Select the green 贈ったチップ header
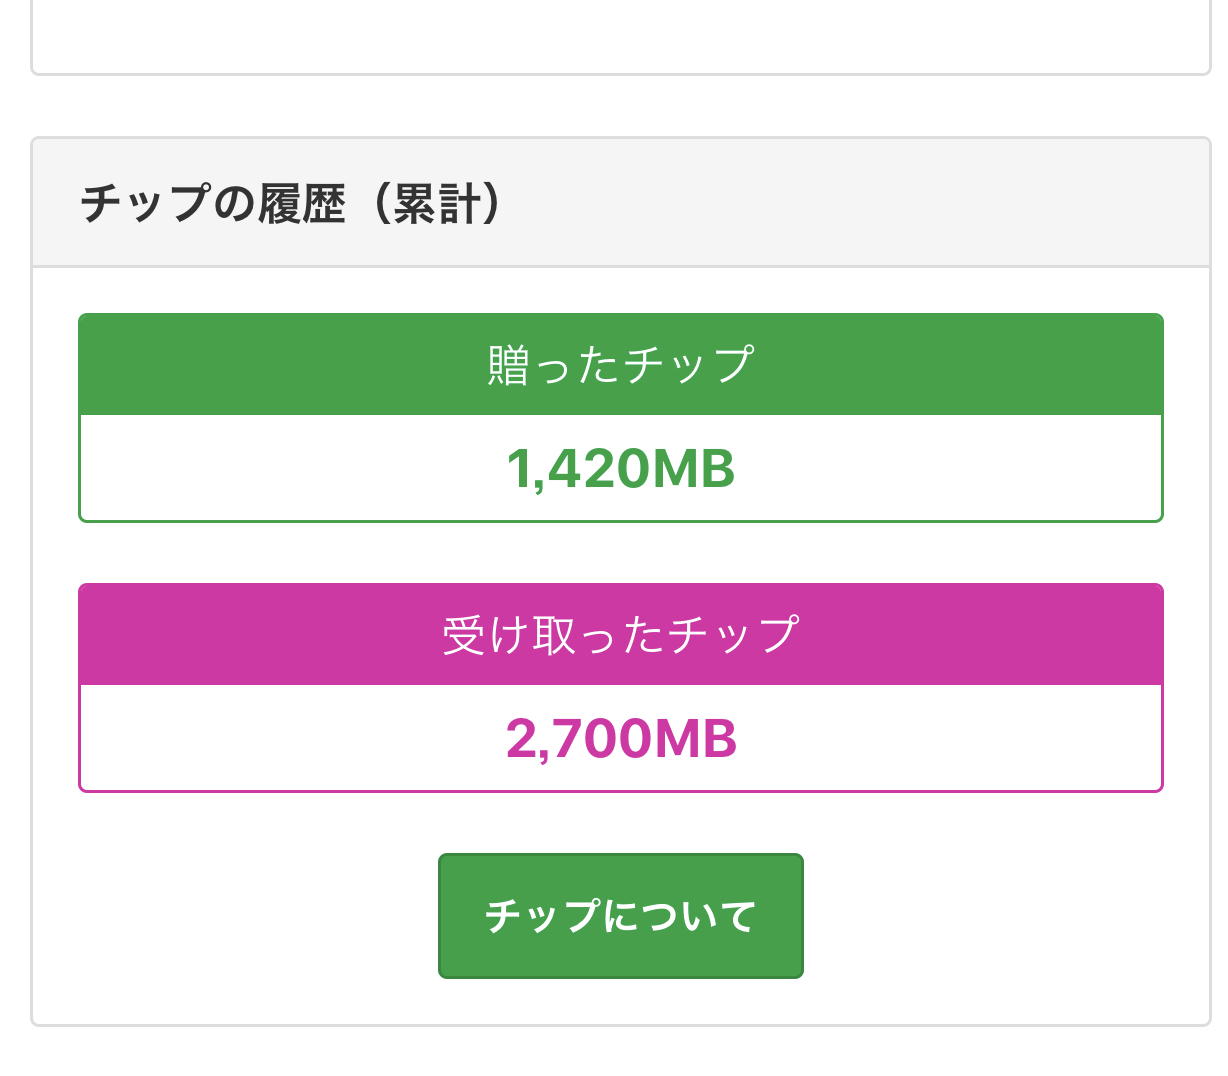1228x1076 pixels. point(620,365)
